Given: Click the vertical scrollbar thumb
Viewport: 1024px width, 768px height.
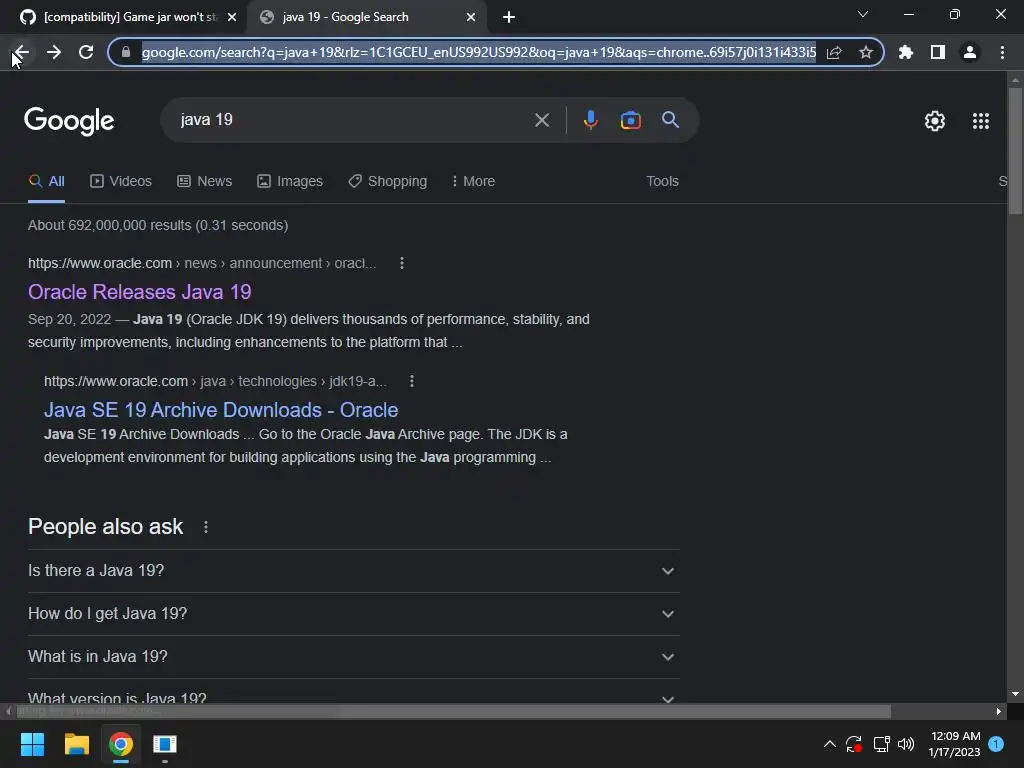Looking at the screenshot, I should (x=1015, y=150).
